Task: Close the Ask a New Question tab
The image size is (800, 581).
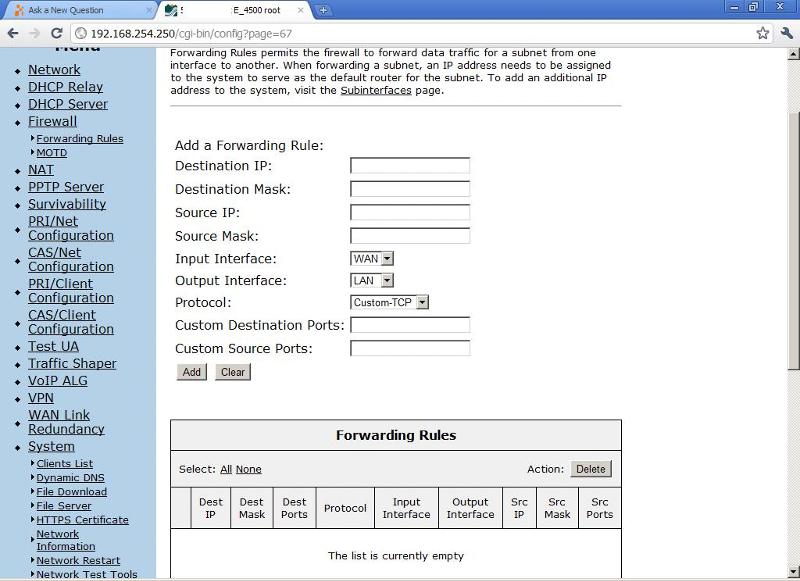Action: coord(148,10)
